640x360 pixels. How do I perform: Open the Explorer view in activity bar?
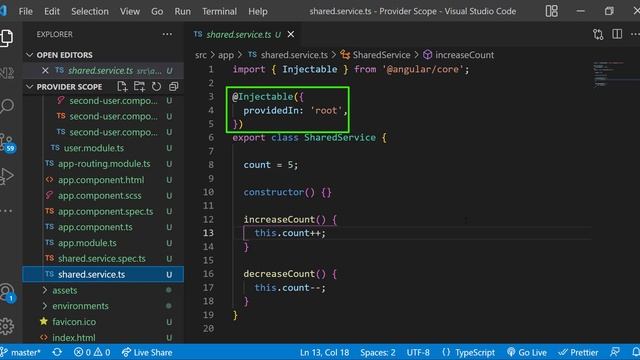[x=7, y=38]
